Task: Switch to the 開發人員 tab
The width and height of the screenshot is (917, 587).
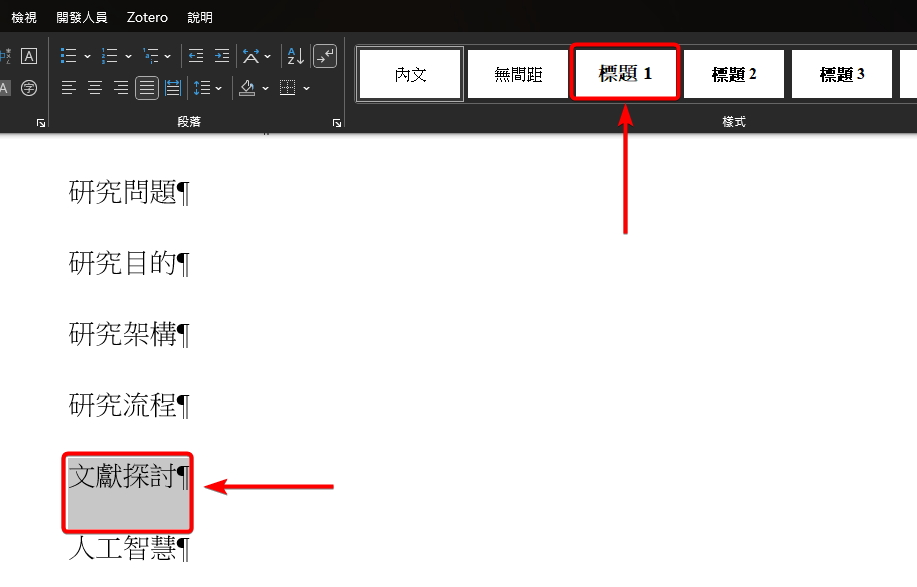Action: pos(82,17)
